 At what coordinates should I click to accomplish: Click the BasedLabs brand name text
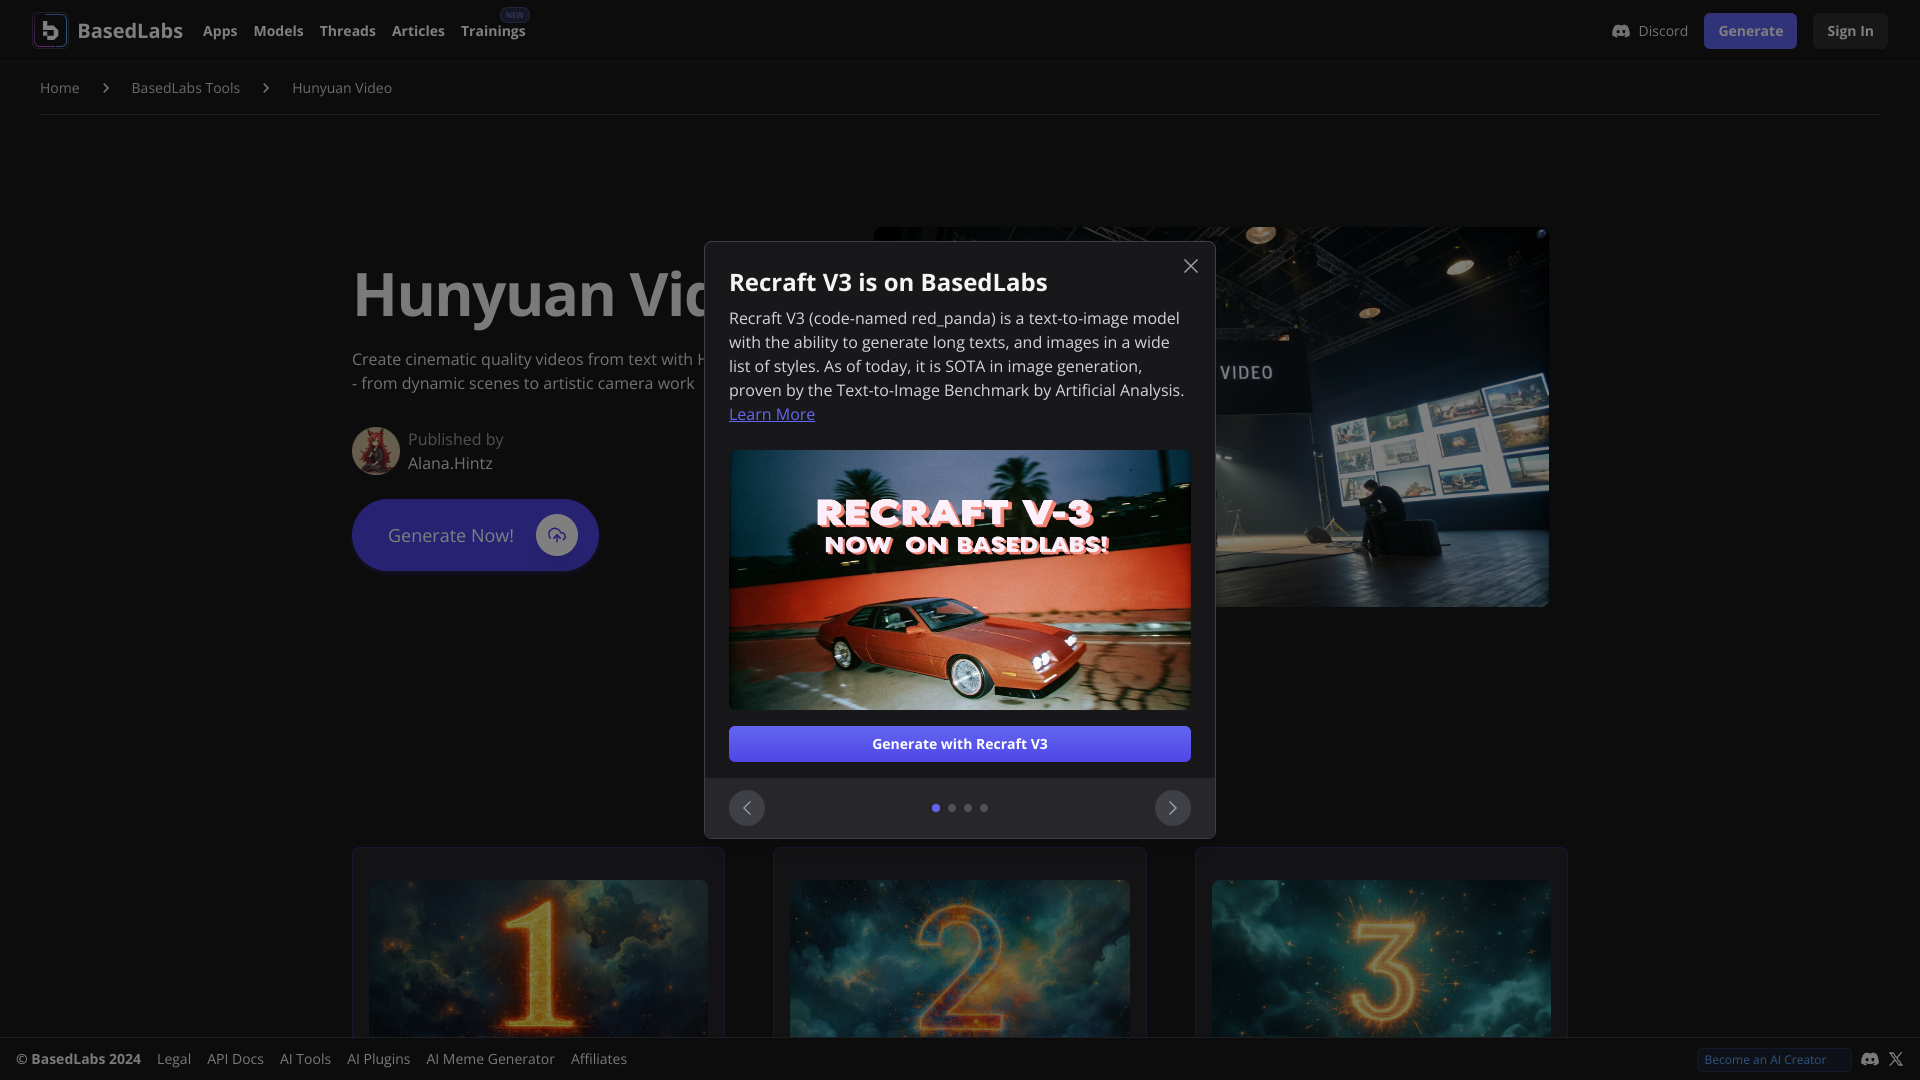pos(130,31)
